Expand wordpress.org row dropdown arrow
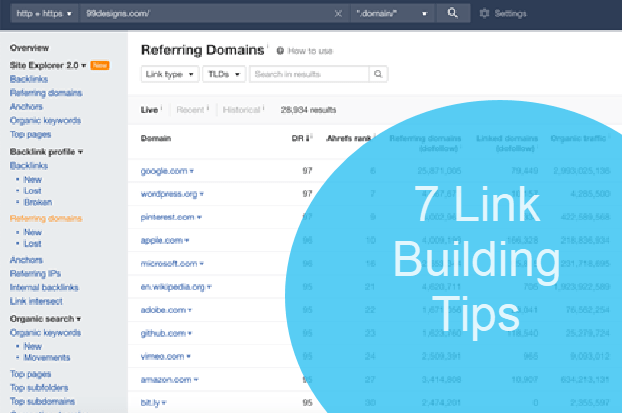Image resolution: width=622 pixels, height=413 pixels. pyautogui.click(x=202, y=194)
